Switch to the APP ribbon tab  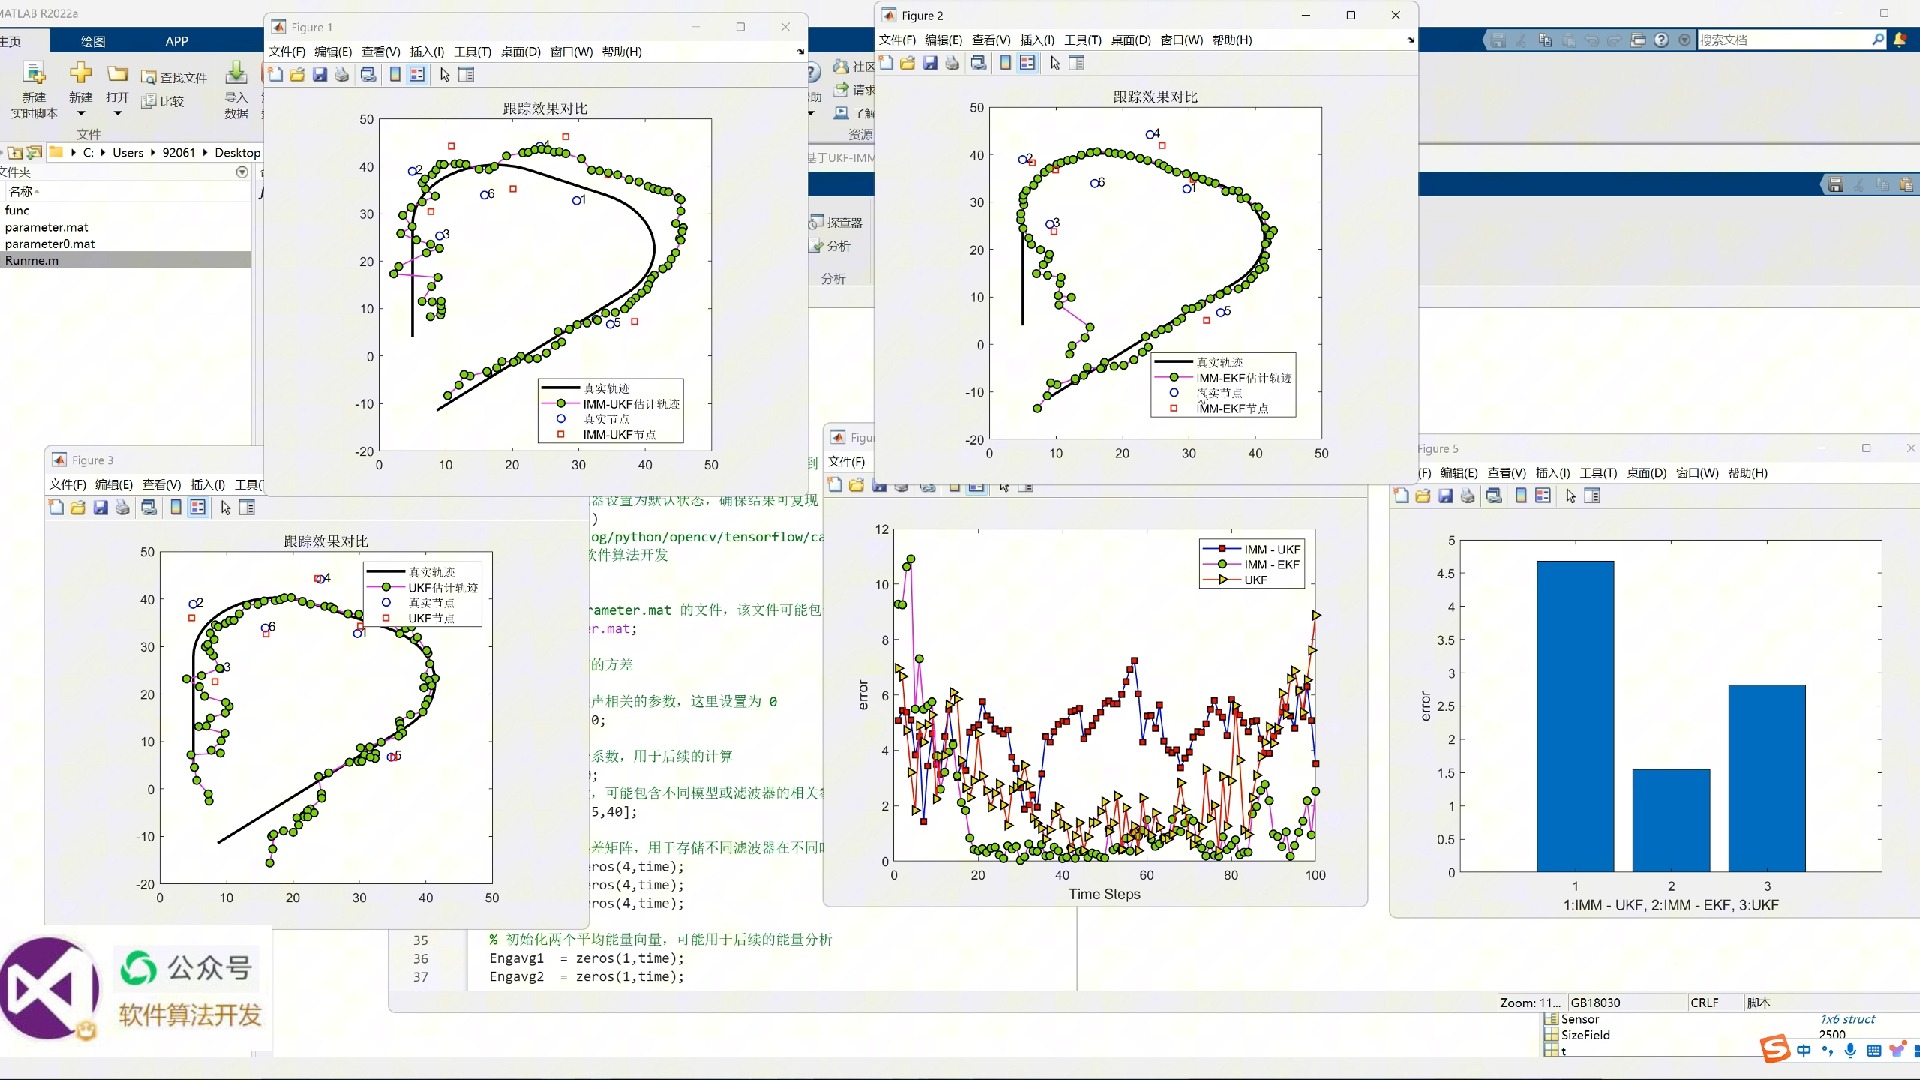177,41
